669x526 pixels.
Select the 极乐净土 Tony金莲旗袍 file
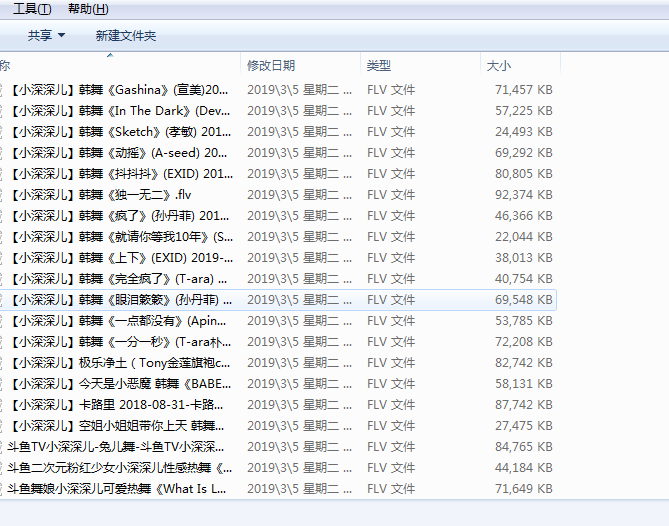click(118, 363)
